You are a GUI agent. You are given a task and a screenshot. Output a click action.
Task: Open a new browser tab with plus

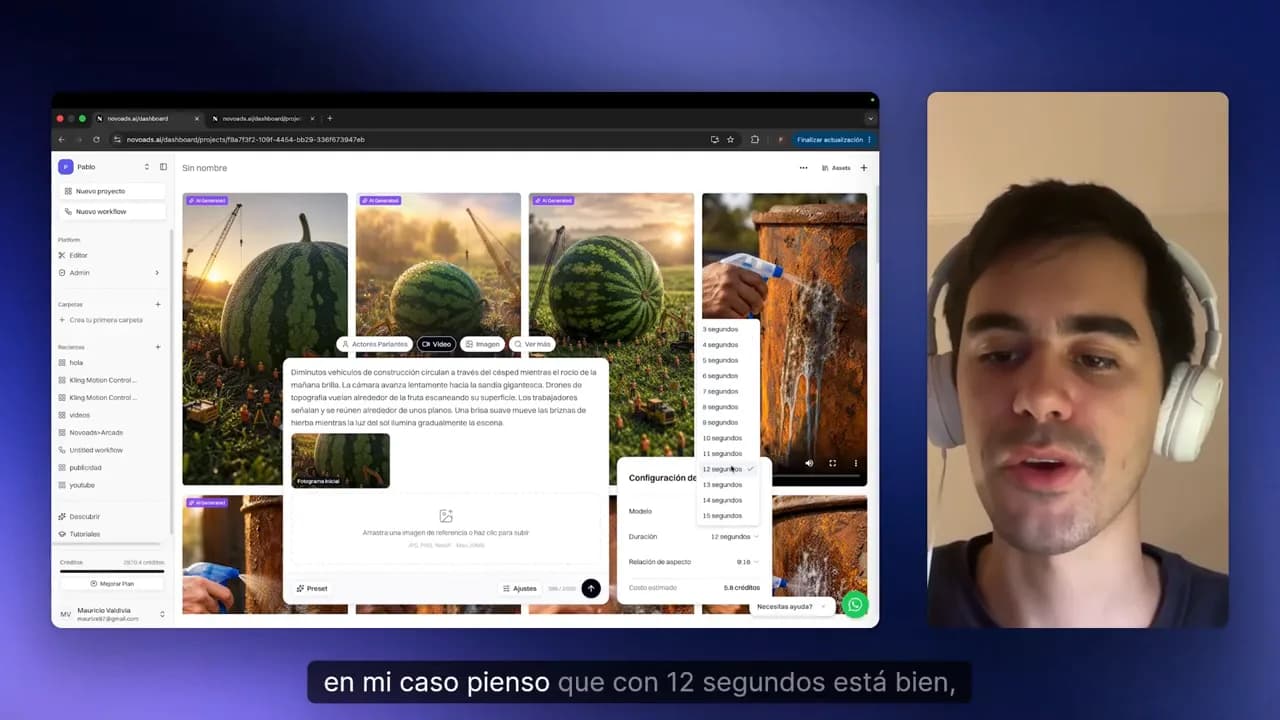point(330,118)
